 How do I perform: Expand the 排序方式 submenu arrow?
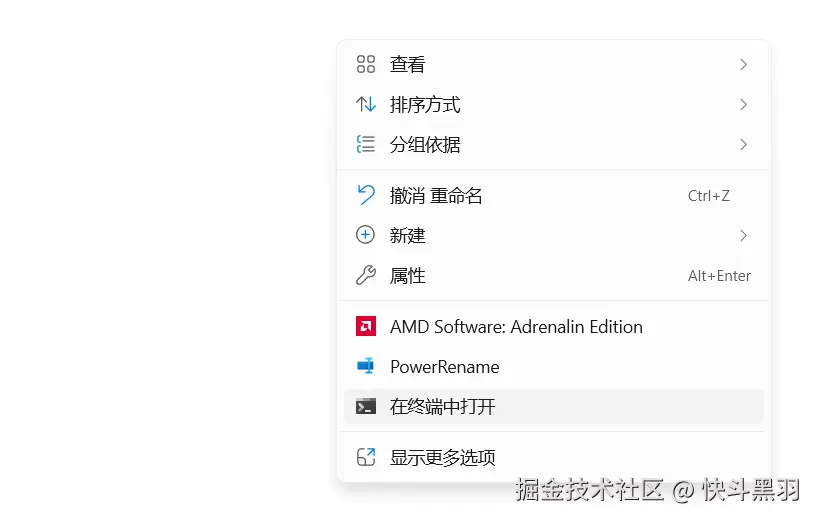click(x=743, y=105)
